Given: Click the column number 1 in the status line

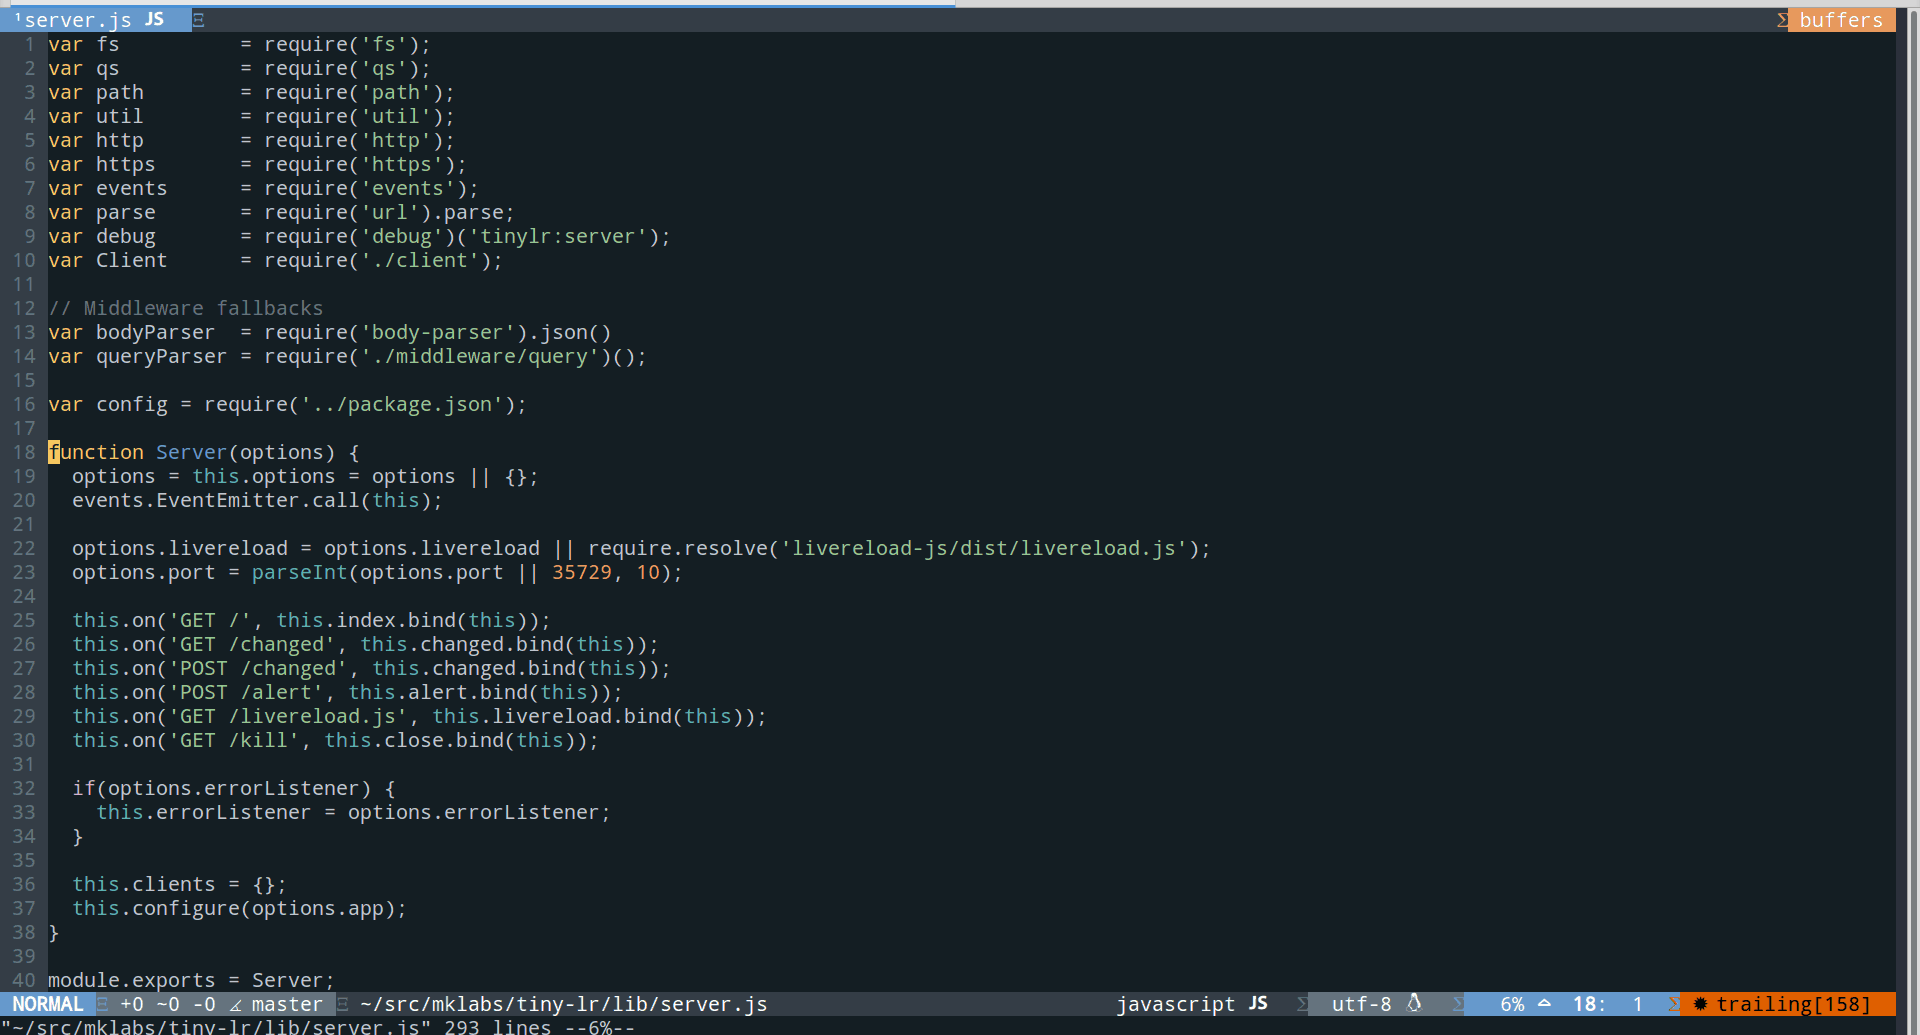Looking at the screenshot, I should [x=1638, y=1004].
